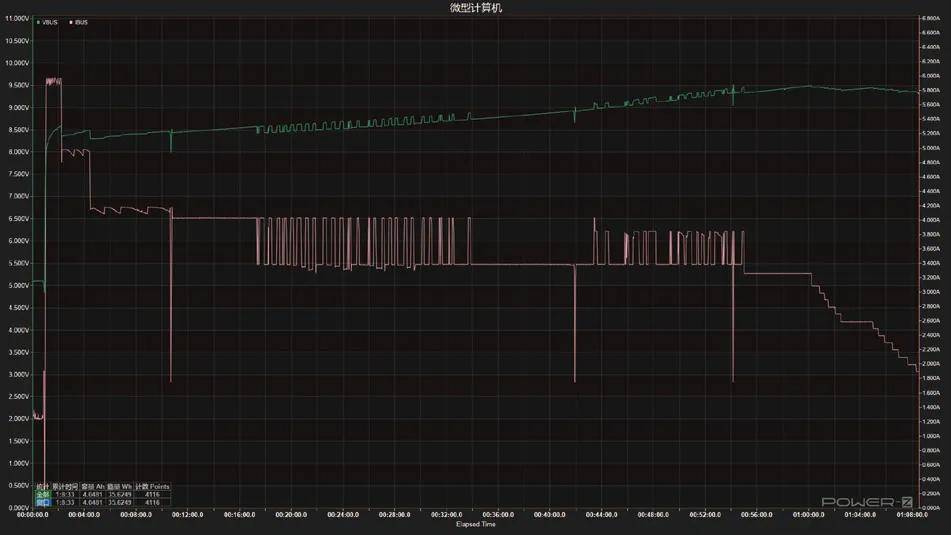
Task: Click the 00:12:00.0 tick on the time axis
Action: [x=187, y=514]
